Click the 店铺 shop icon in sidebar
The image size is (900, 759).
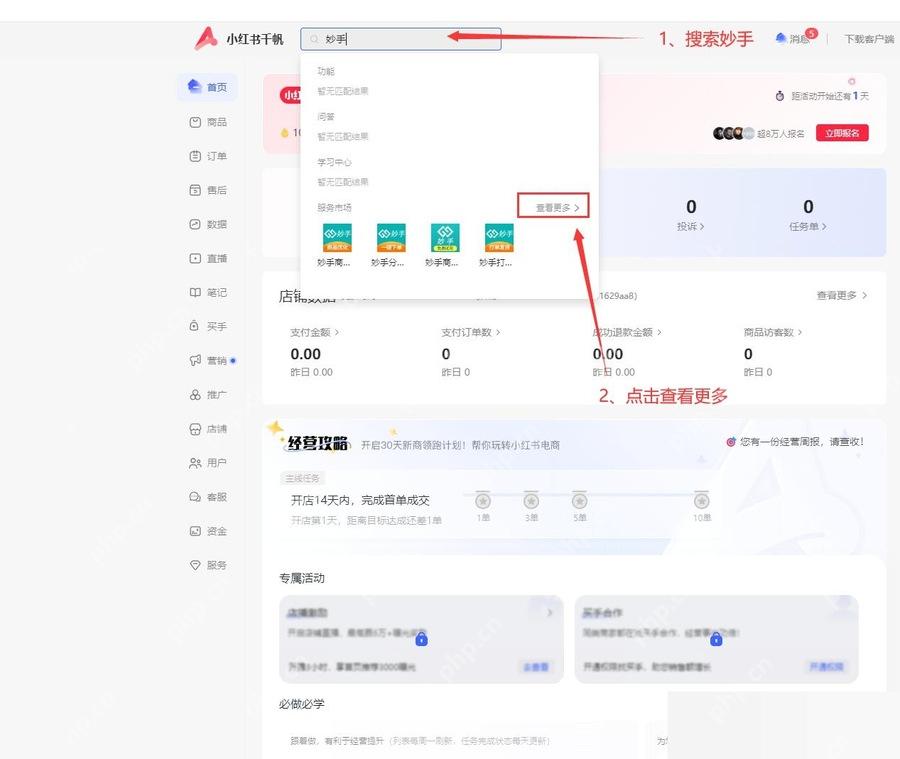click(195, 429)
